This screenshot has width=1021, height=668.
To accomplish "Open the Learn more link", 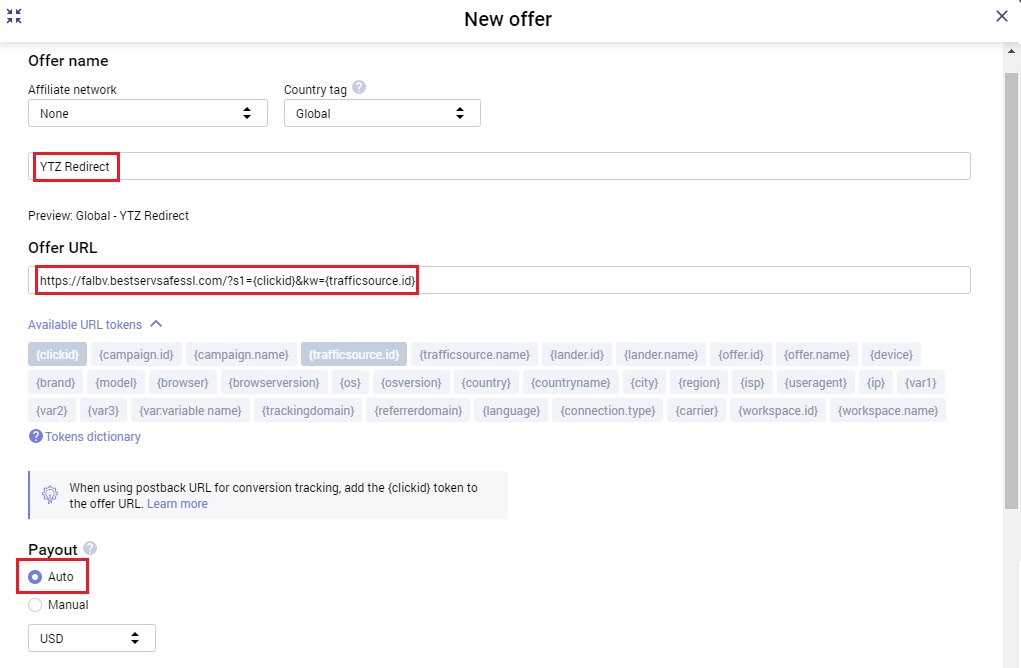I will coord(177,504).
